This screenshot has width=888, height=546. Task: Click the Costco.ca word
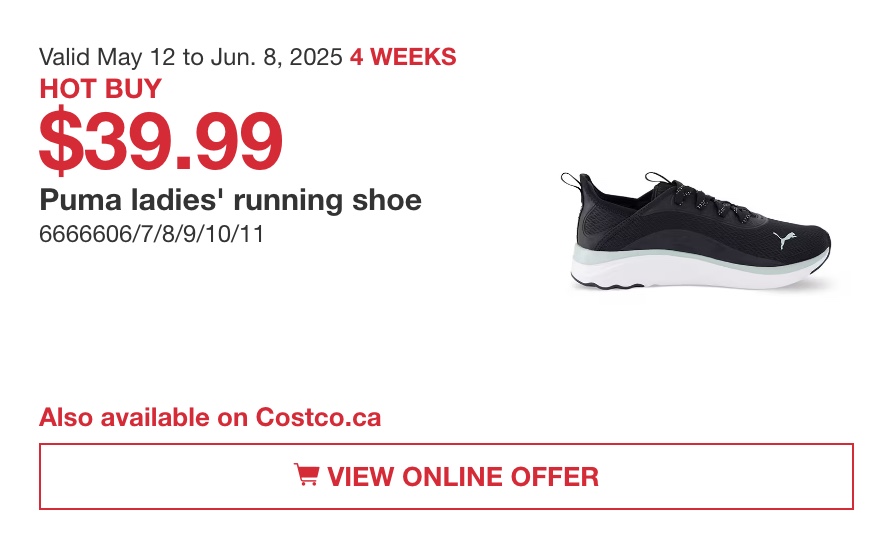[x=318, y=417]
